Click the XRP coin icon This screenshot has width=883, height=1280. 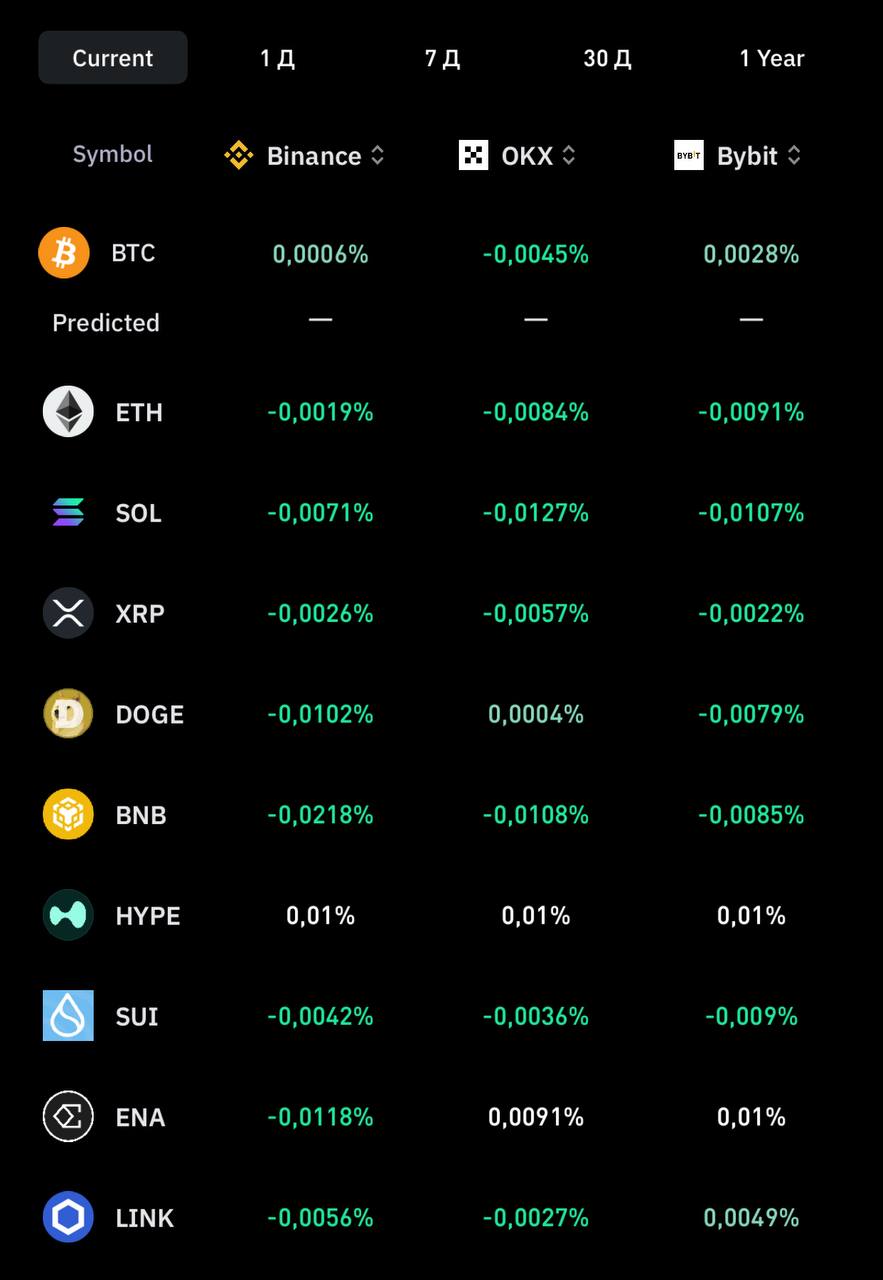68,613
